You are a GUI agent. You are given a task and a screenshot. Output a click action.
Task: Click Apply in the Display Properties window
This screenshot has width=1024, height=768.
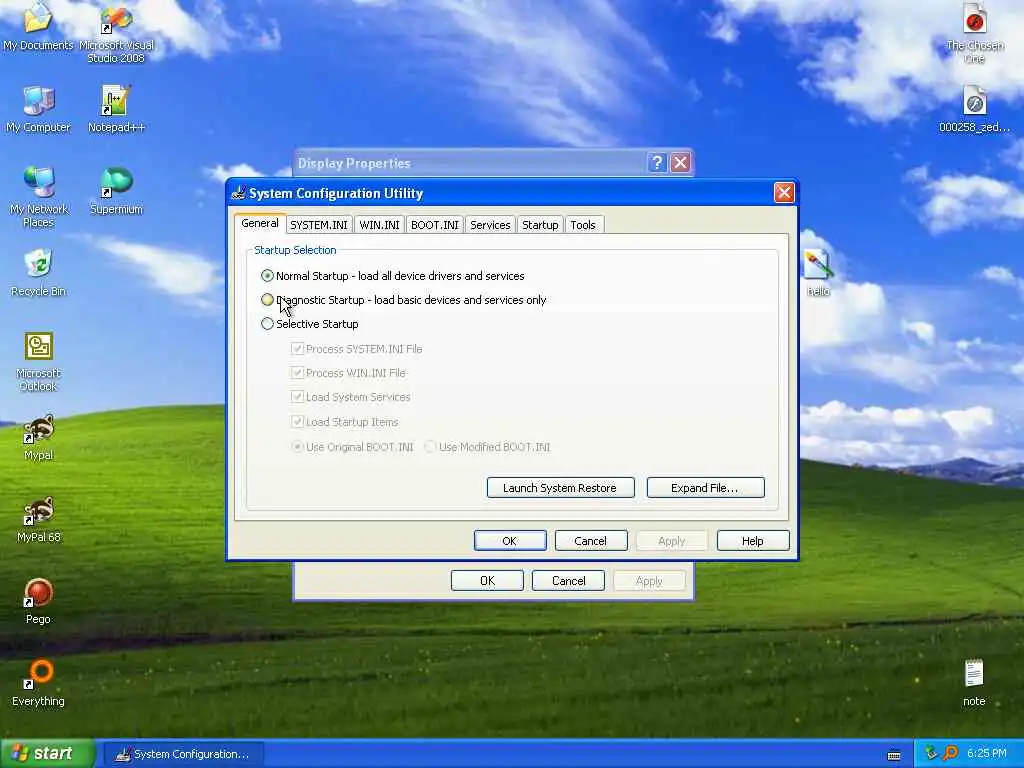click(x=649, y=581)
